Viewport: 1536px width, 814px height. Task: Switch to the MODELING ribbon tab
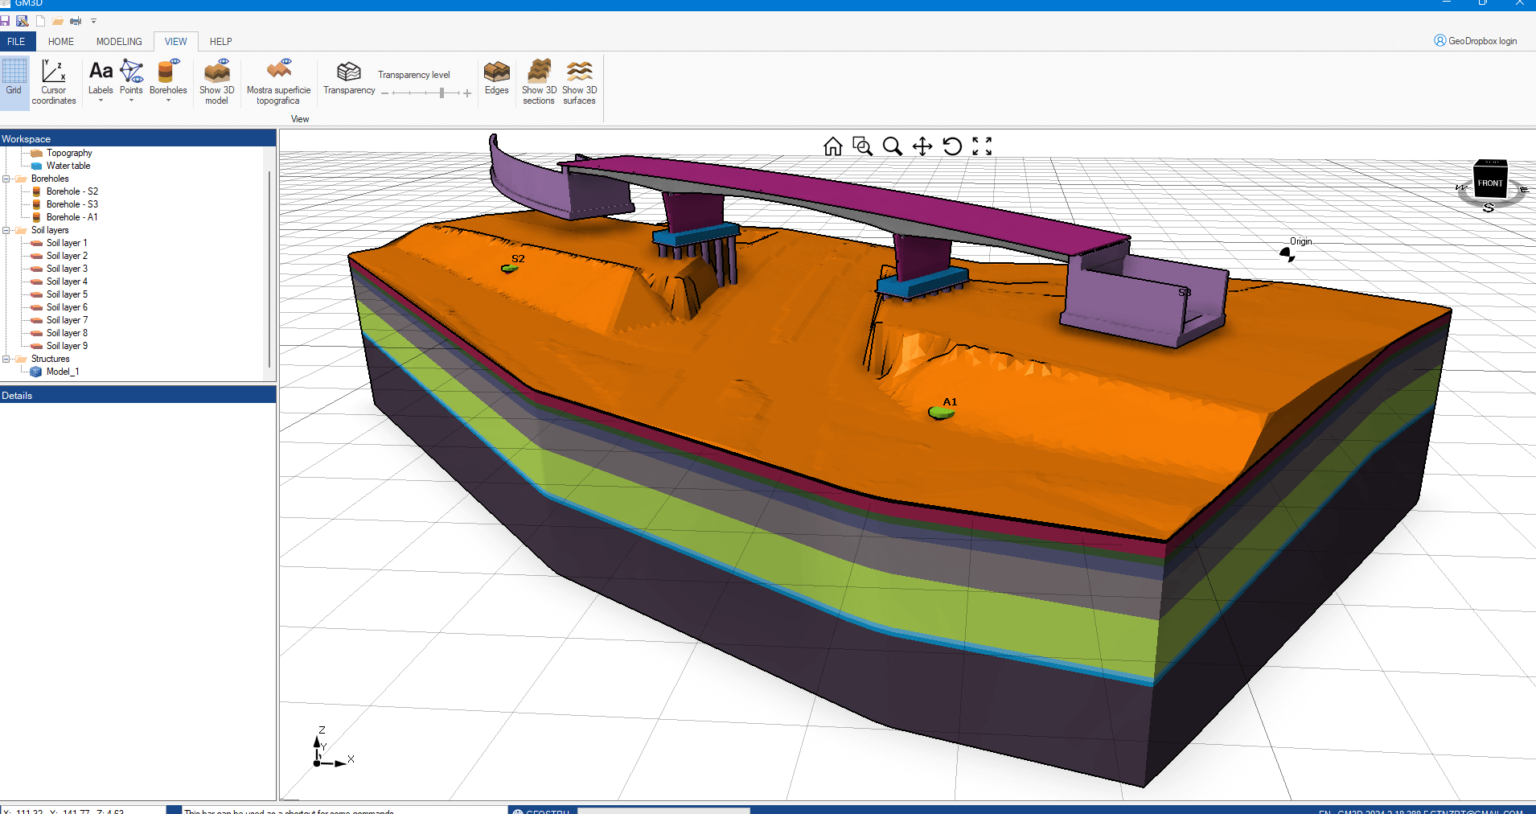click(x=118, y=42)
